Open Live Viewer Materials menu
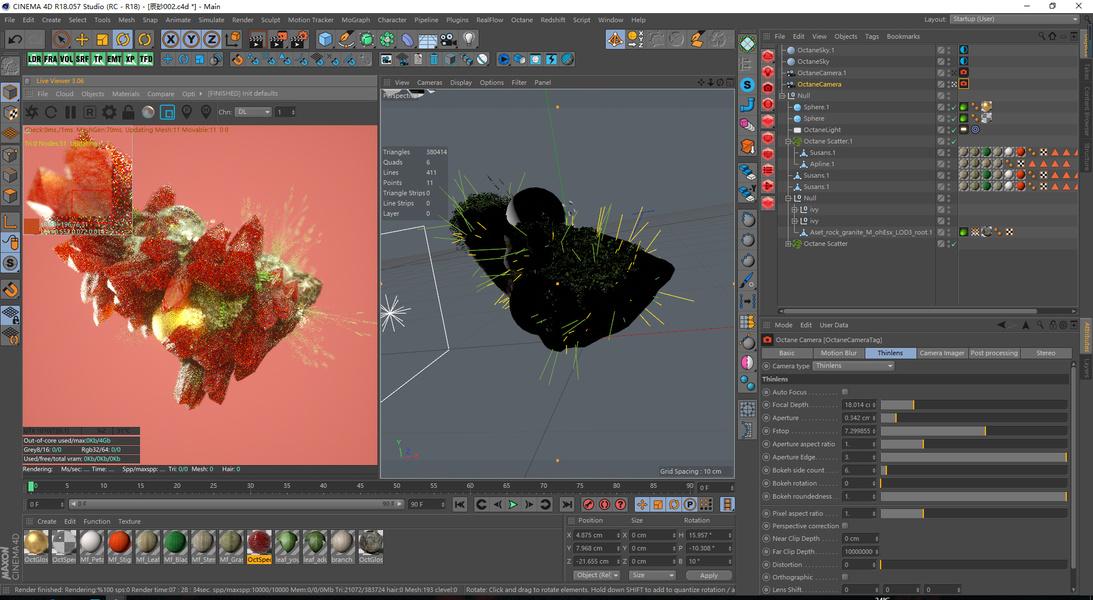1093x600 pixels. (125, 93)
